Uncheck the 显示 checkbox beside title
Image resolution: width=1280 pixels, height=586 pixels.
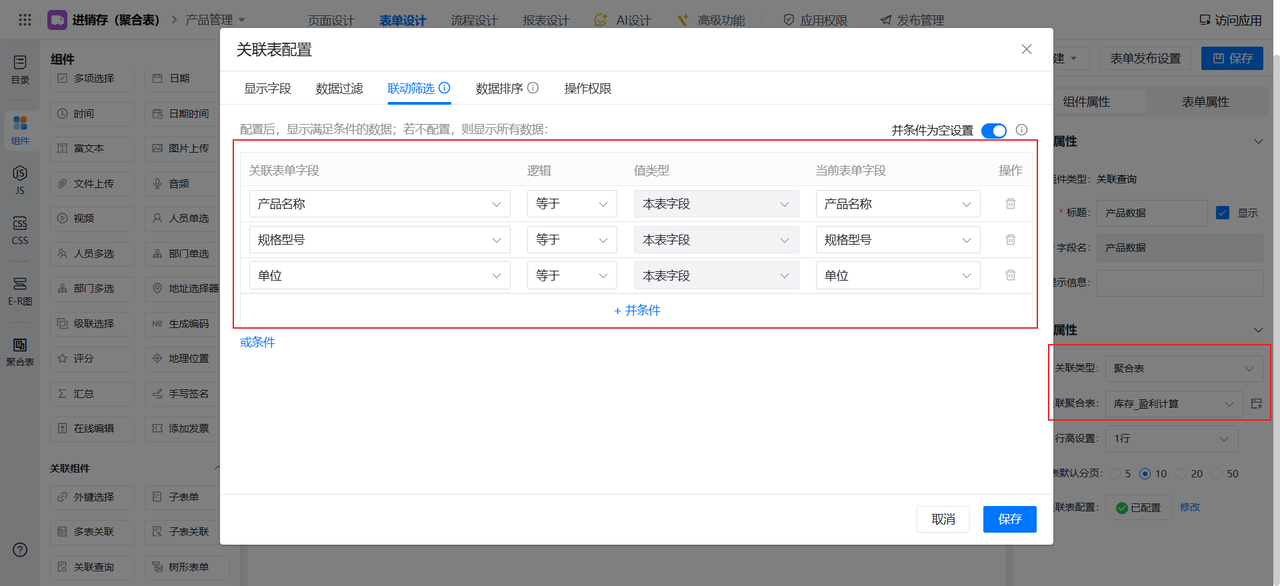coord(1222,213)
